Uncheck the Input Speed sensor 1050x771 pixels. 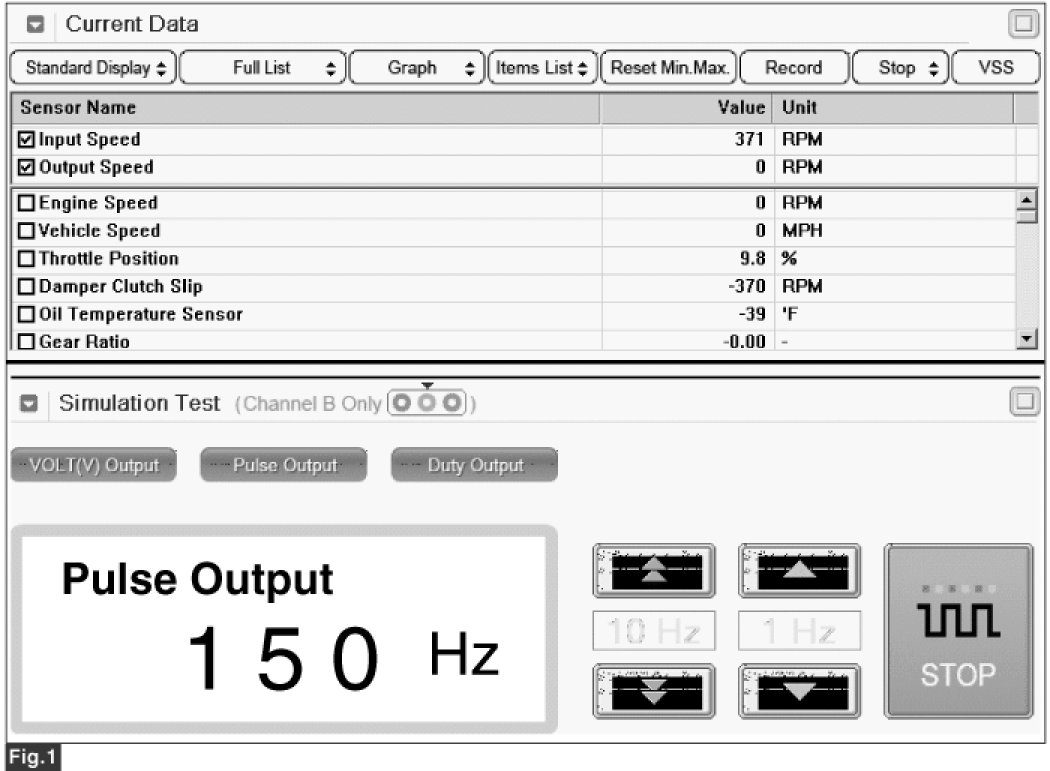tap(26, 140)
